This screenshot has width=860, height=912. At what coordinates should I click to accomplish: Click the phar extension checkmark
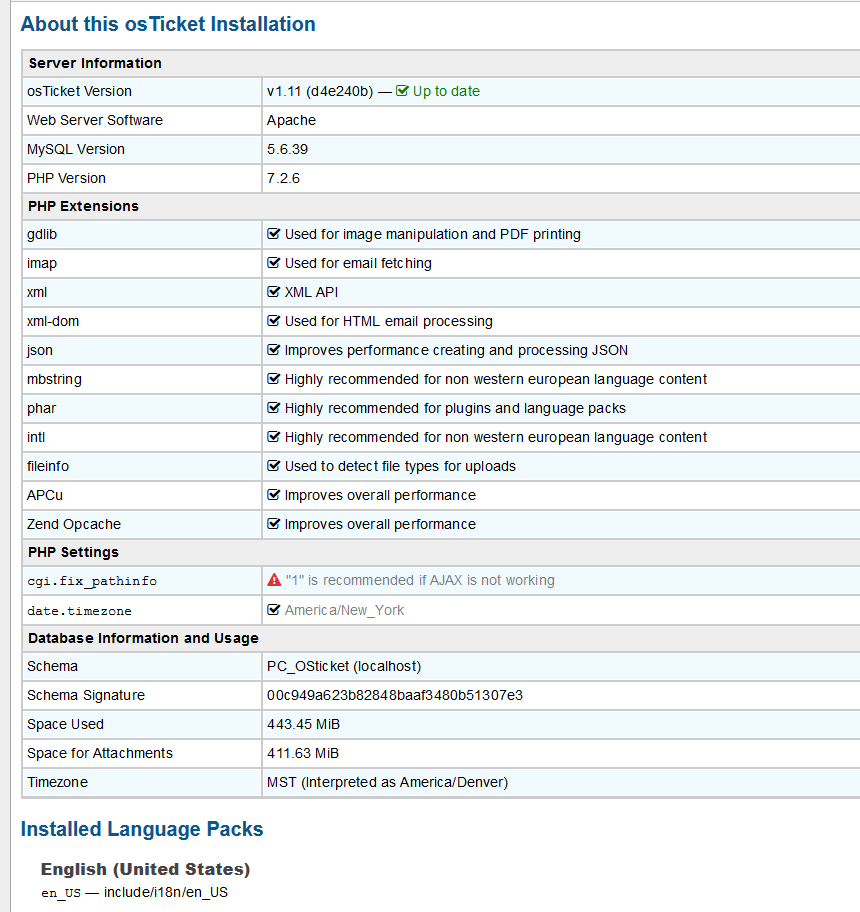tap(274, 408)
